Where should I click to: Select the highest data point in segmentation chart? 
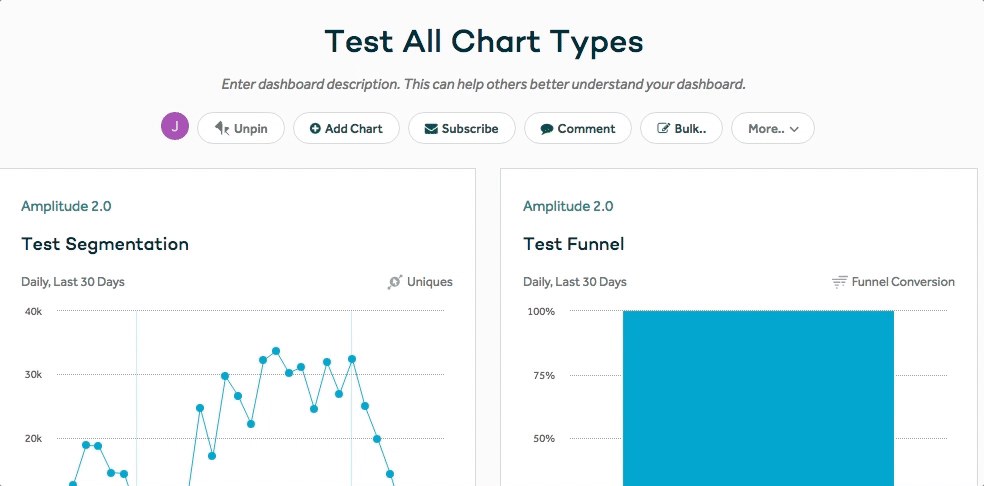(276, 351)
